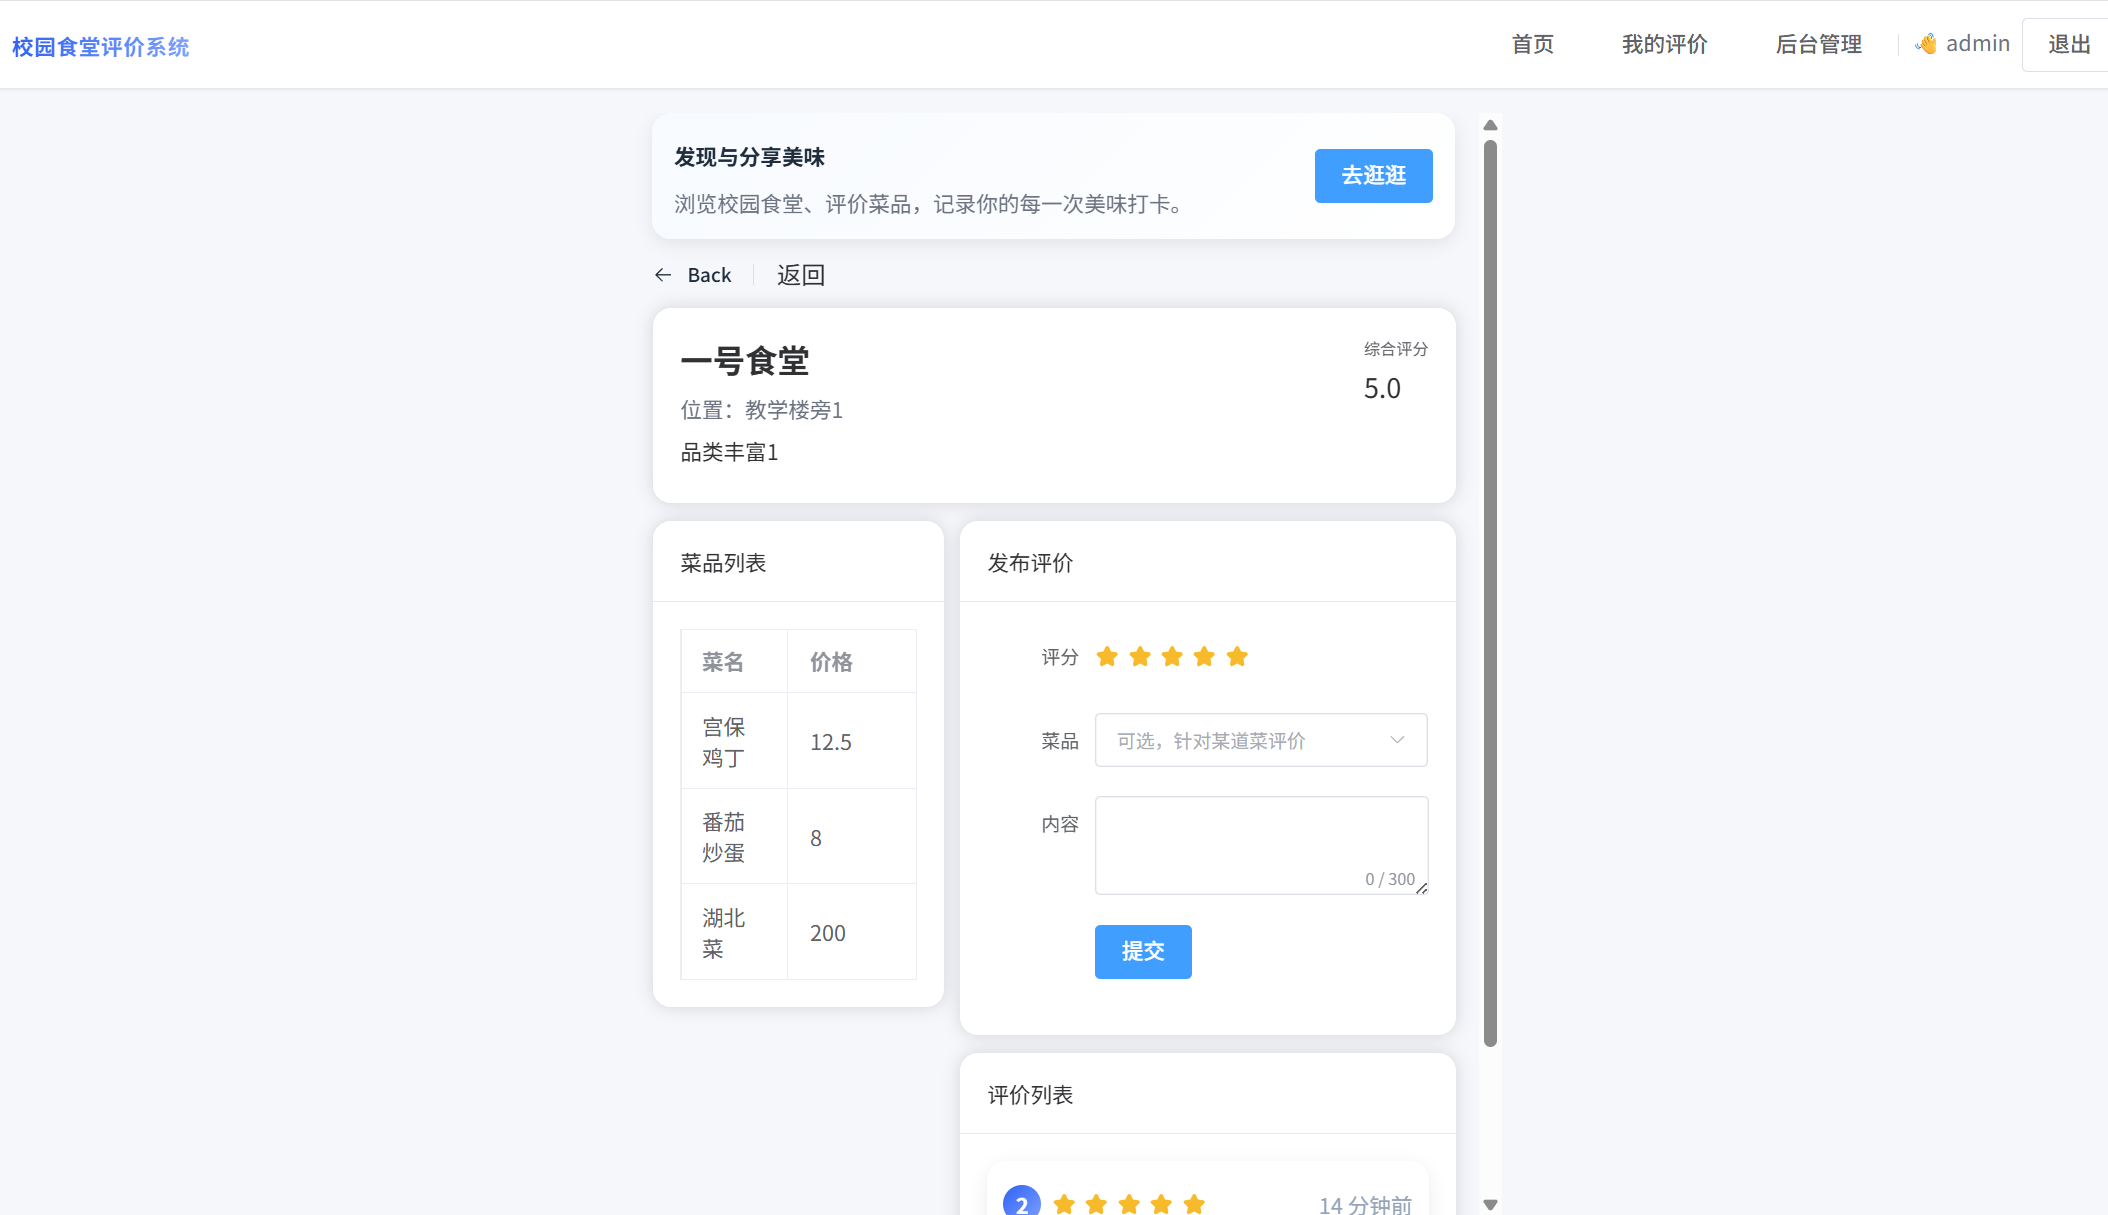This screenshot has width=2108, height=1215.
Task: Click the textarea resize handle in 内容
Action: [x=1421, y=888]
